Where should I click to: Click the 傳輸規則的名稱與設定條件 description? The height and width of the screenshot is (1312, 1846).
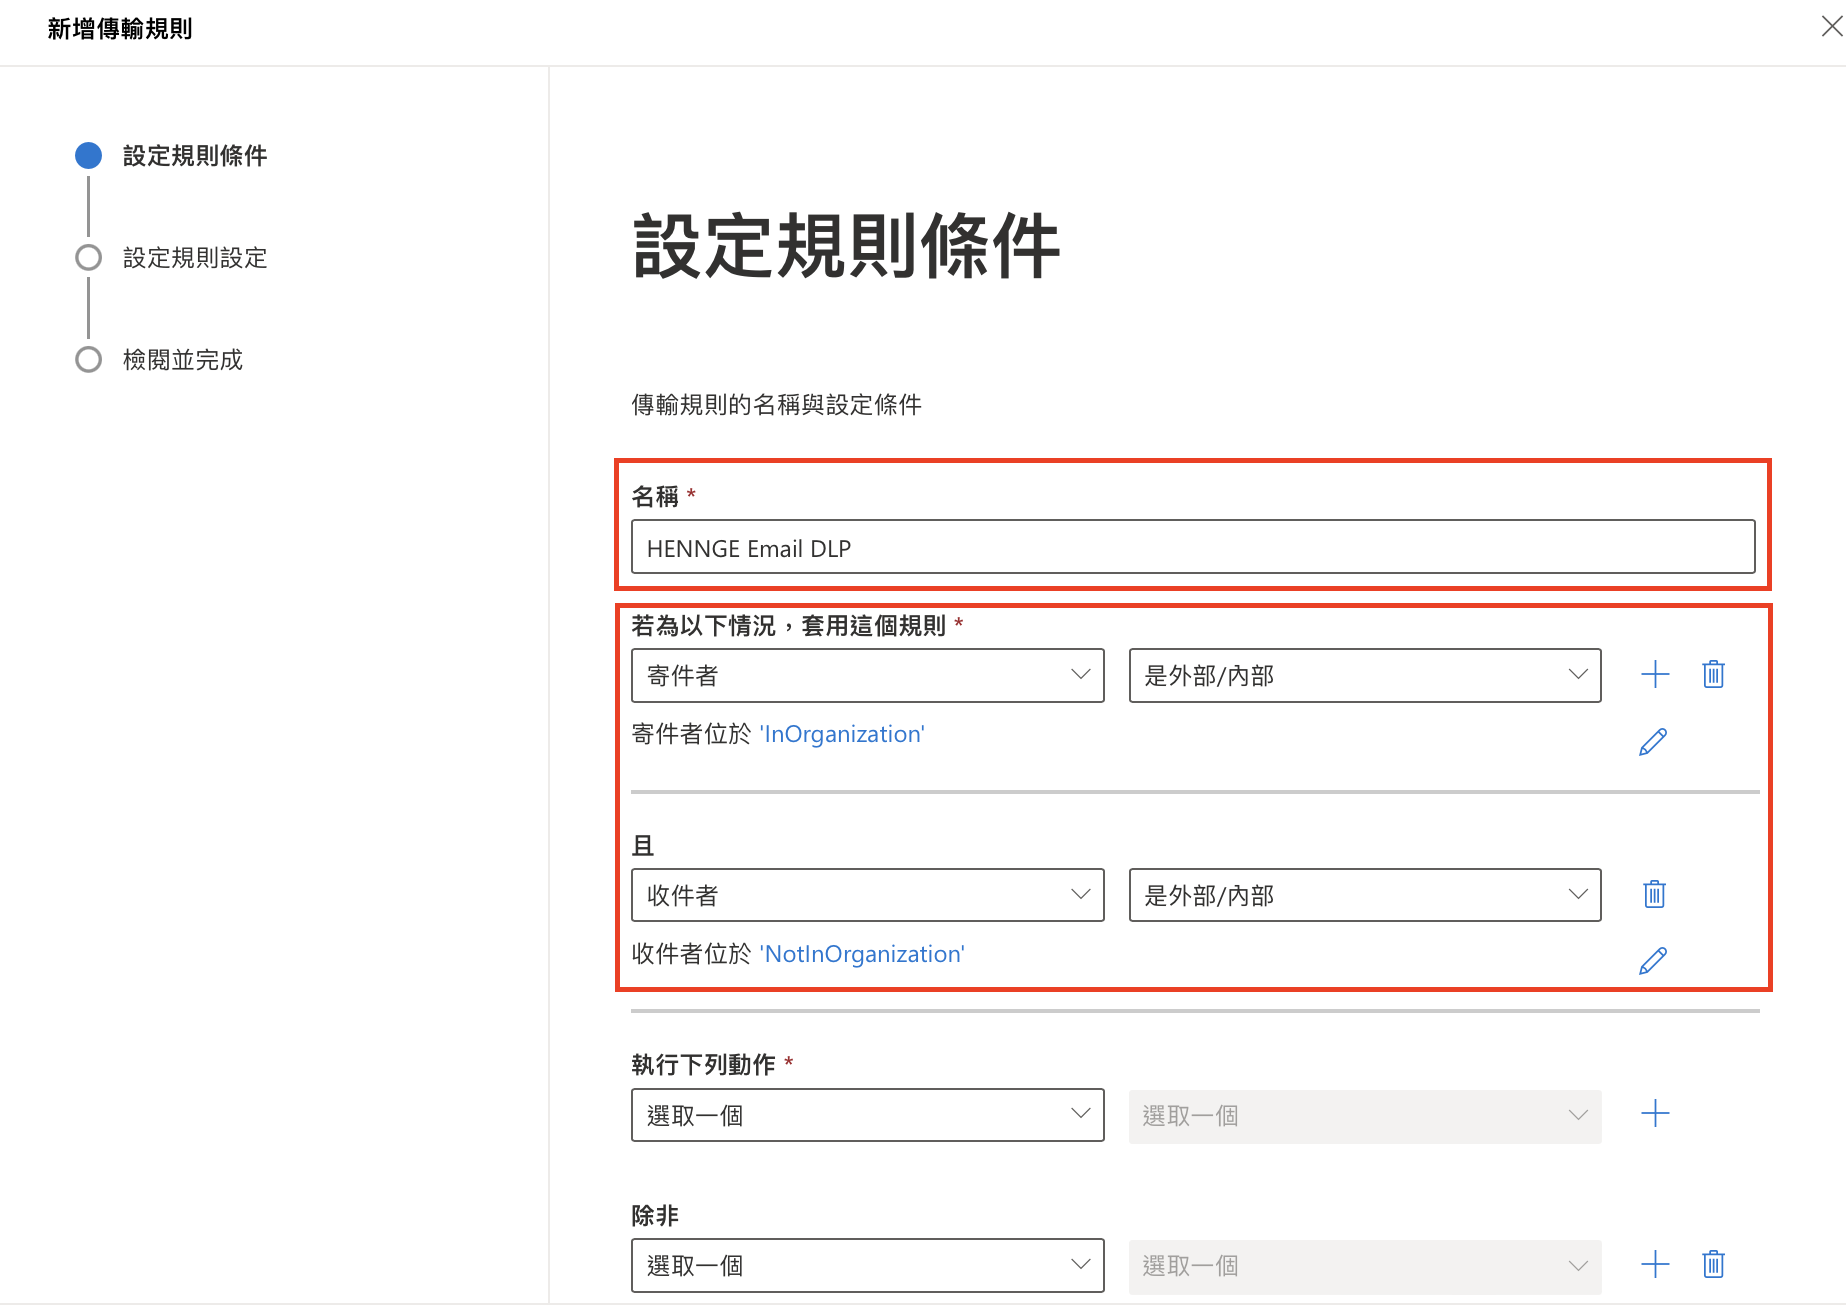click(x=776, y=405)
